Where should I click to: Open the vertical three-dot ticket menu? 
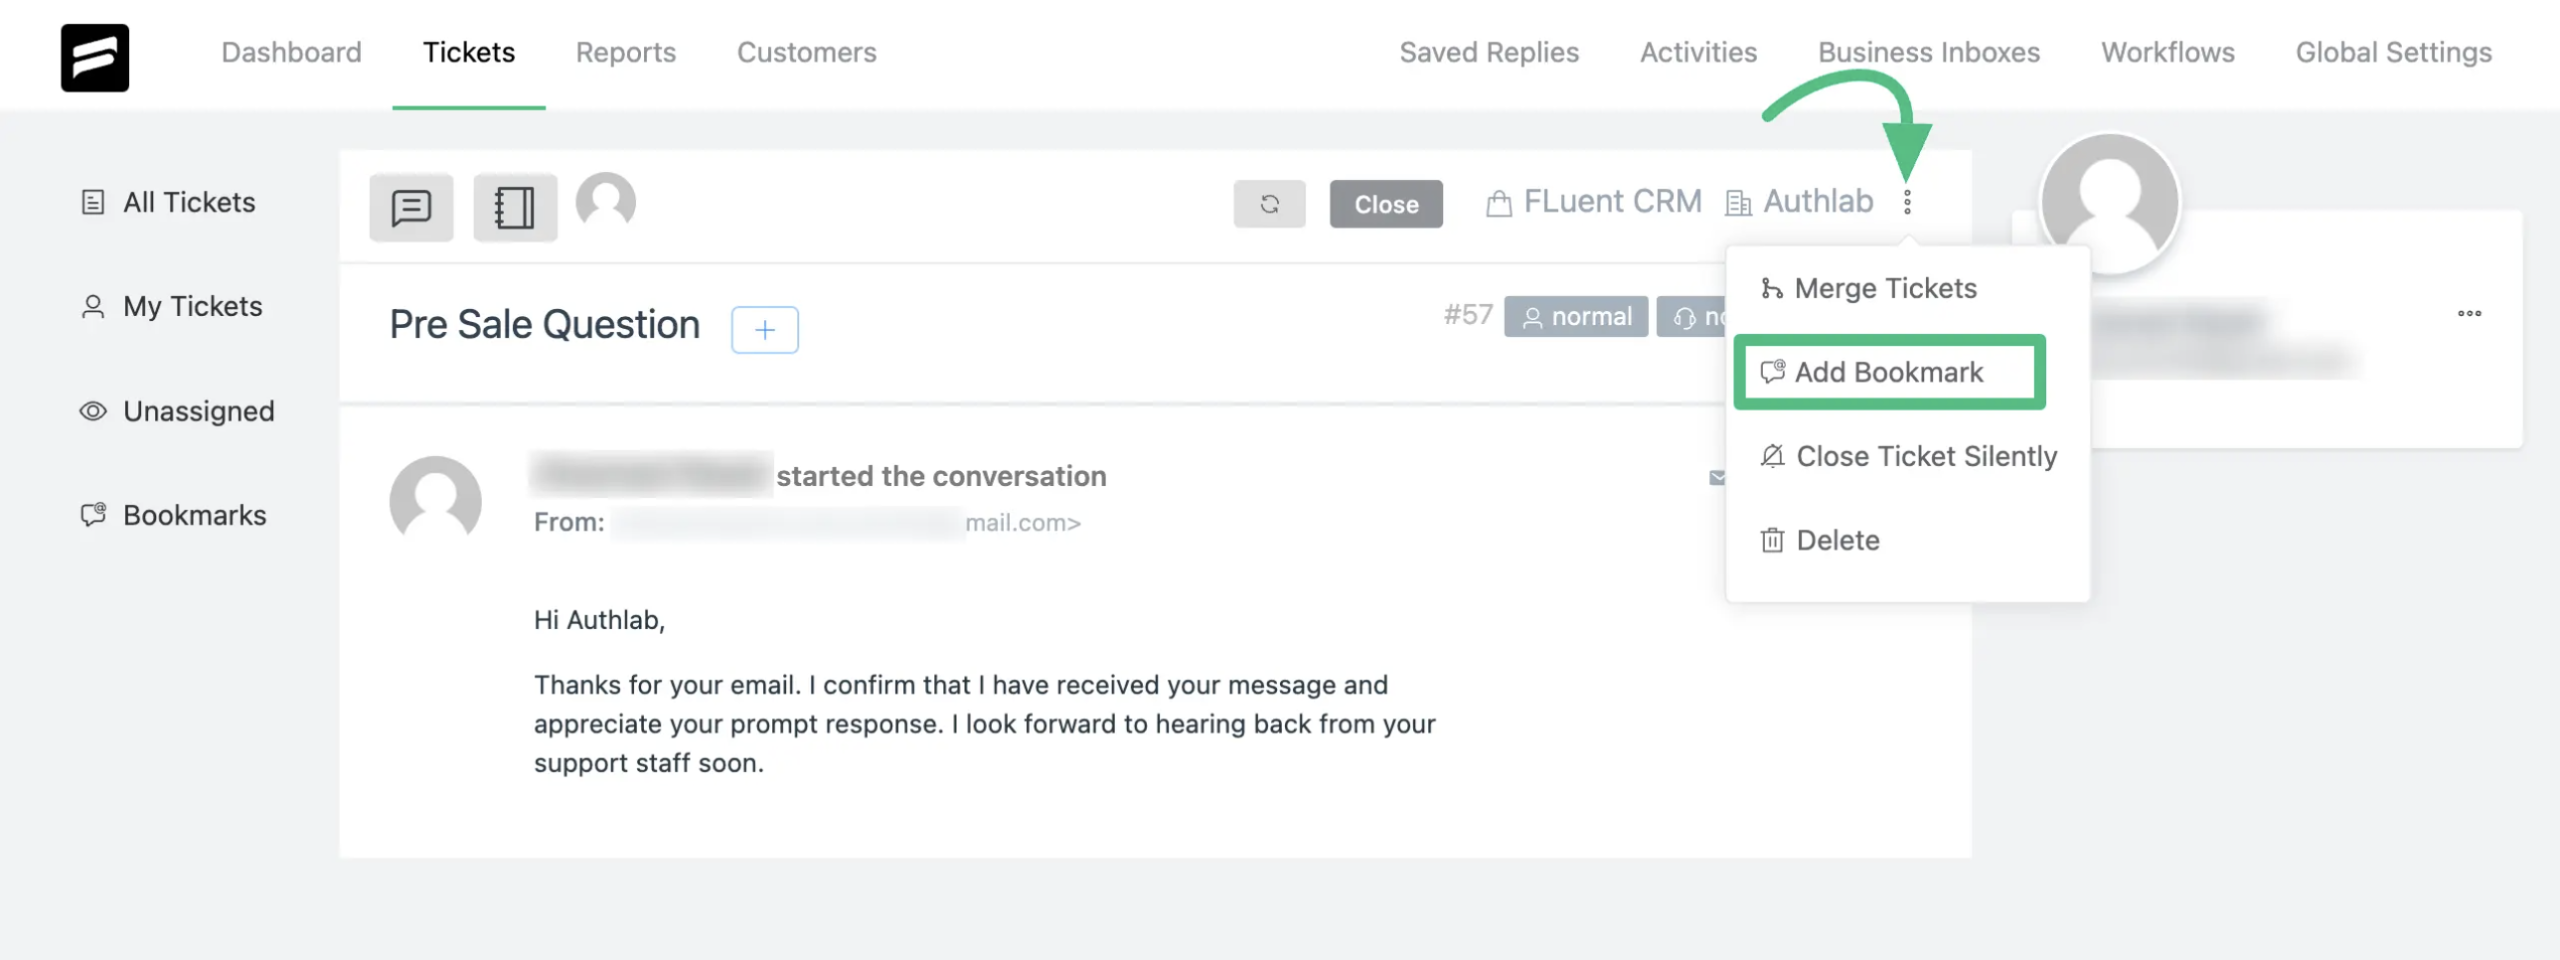[1907, 202]
